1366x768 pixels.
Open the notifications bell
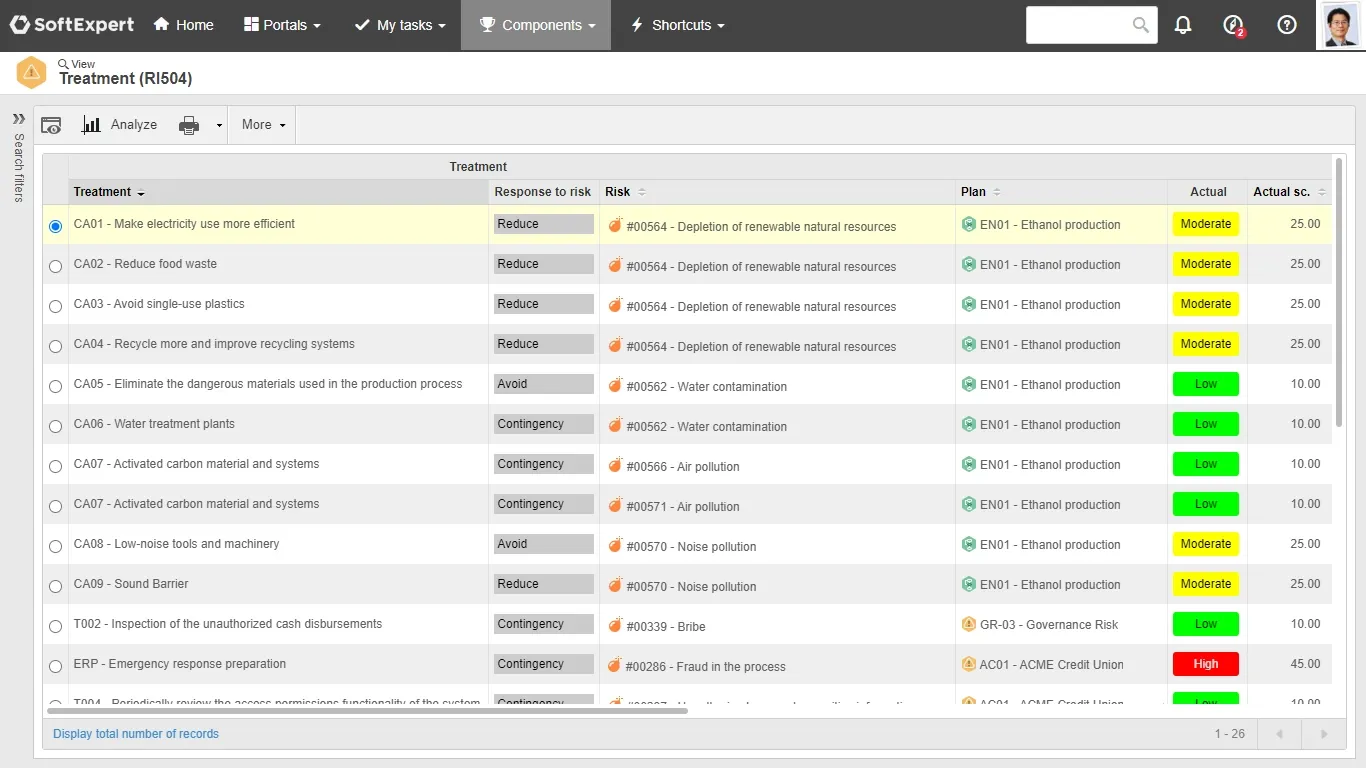pos(1183,25)
